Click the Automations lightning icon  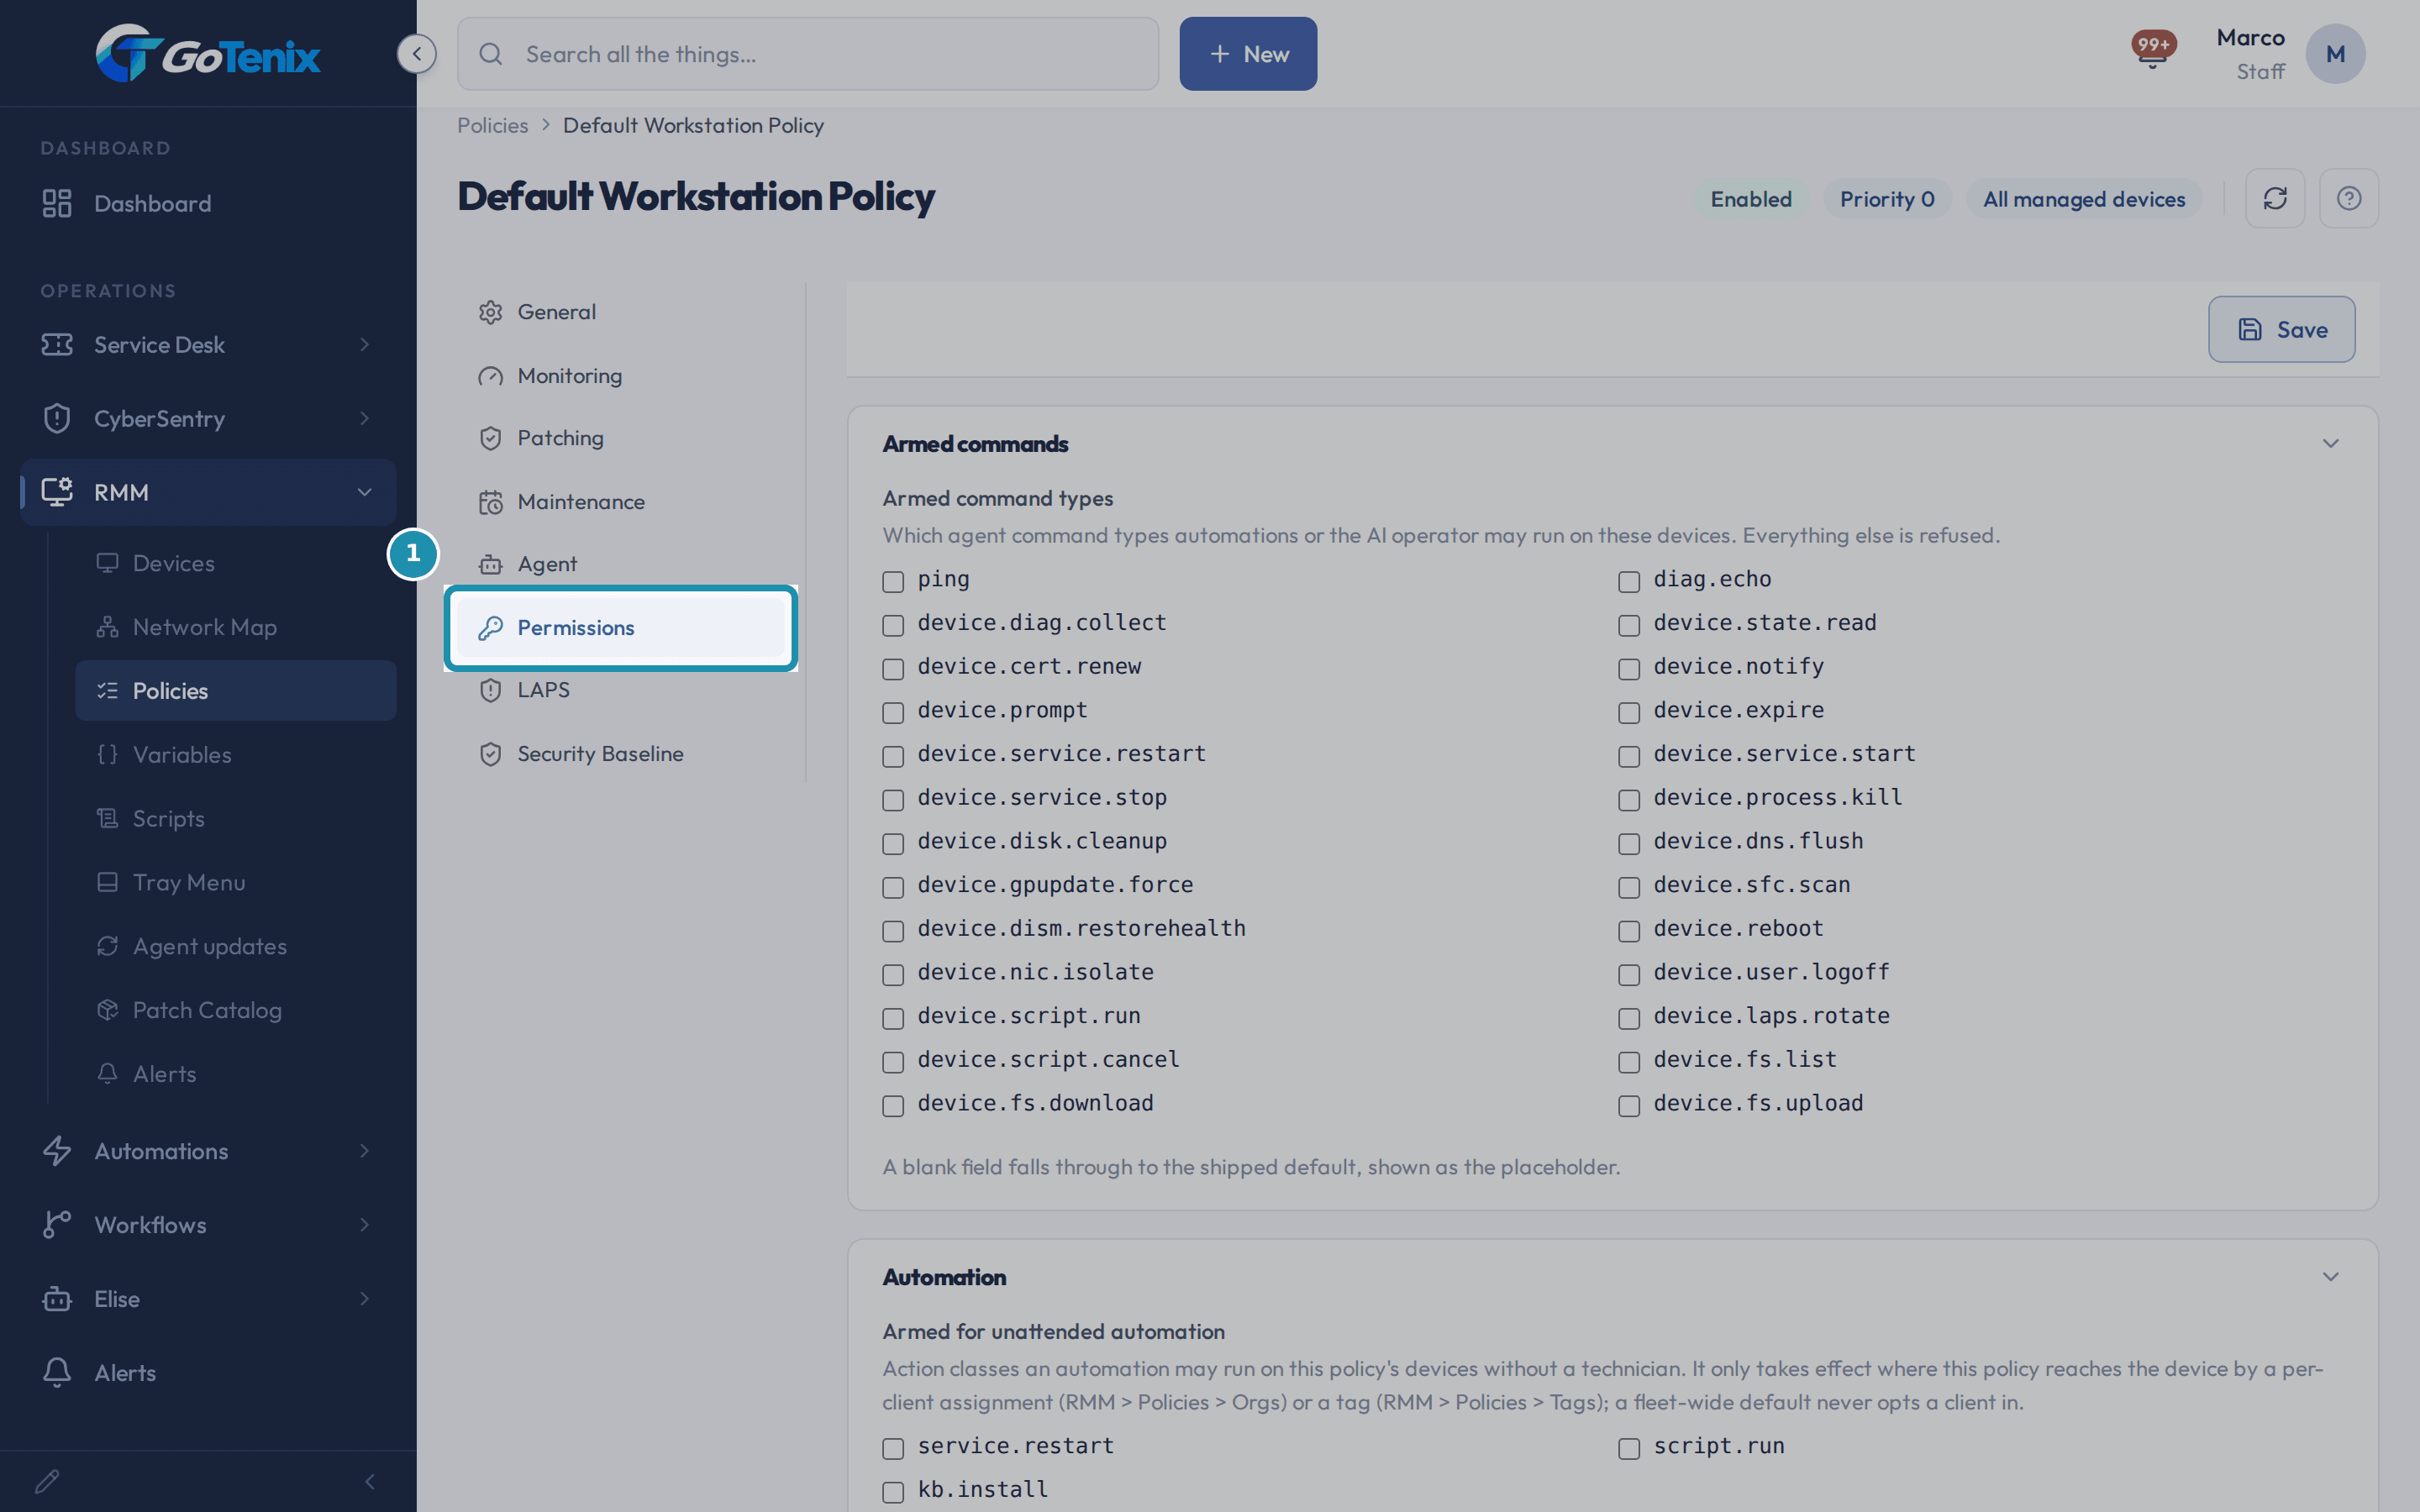point(57,1151)
